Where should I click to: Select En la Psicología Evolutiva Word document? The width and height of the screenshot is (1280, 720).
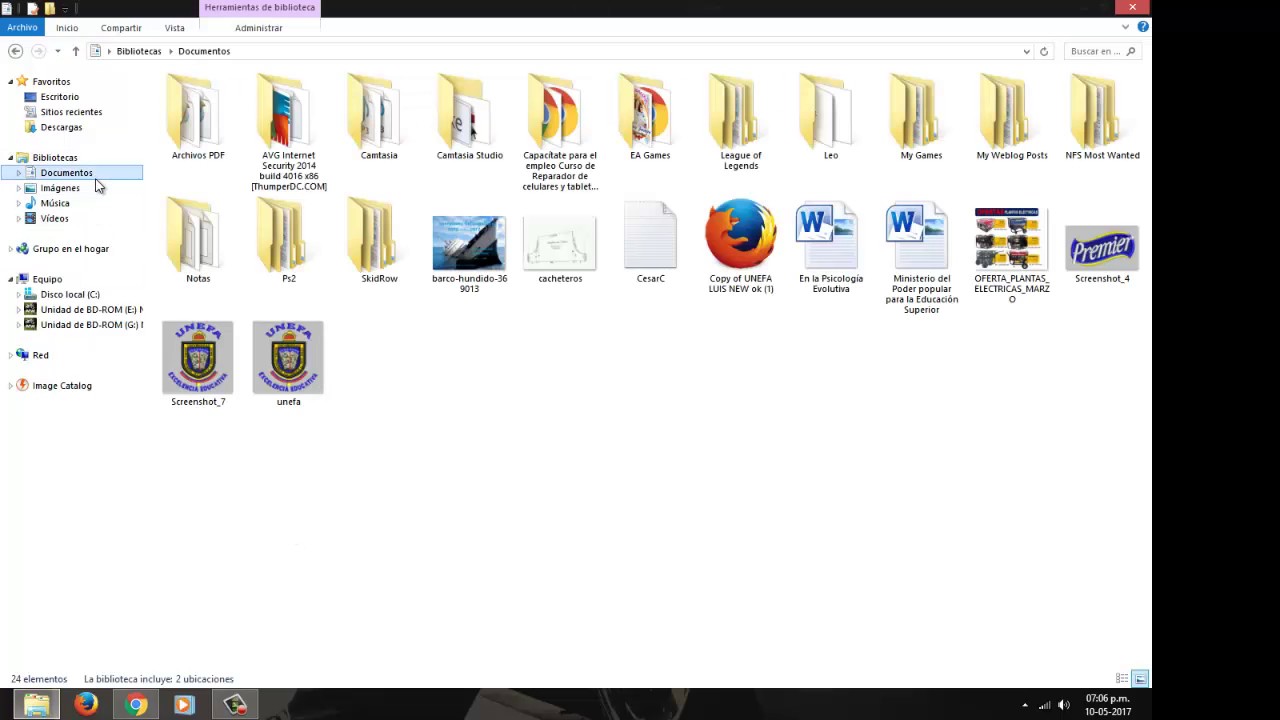coord(831,247)
